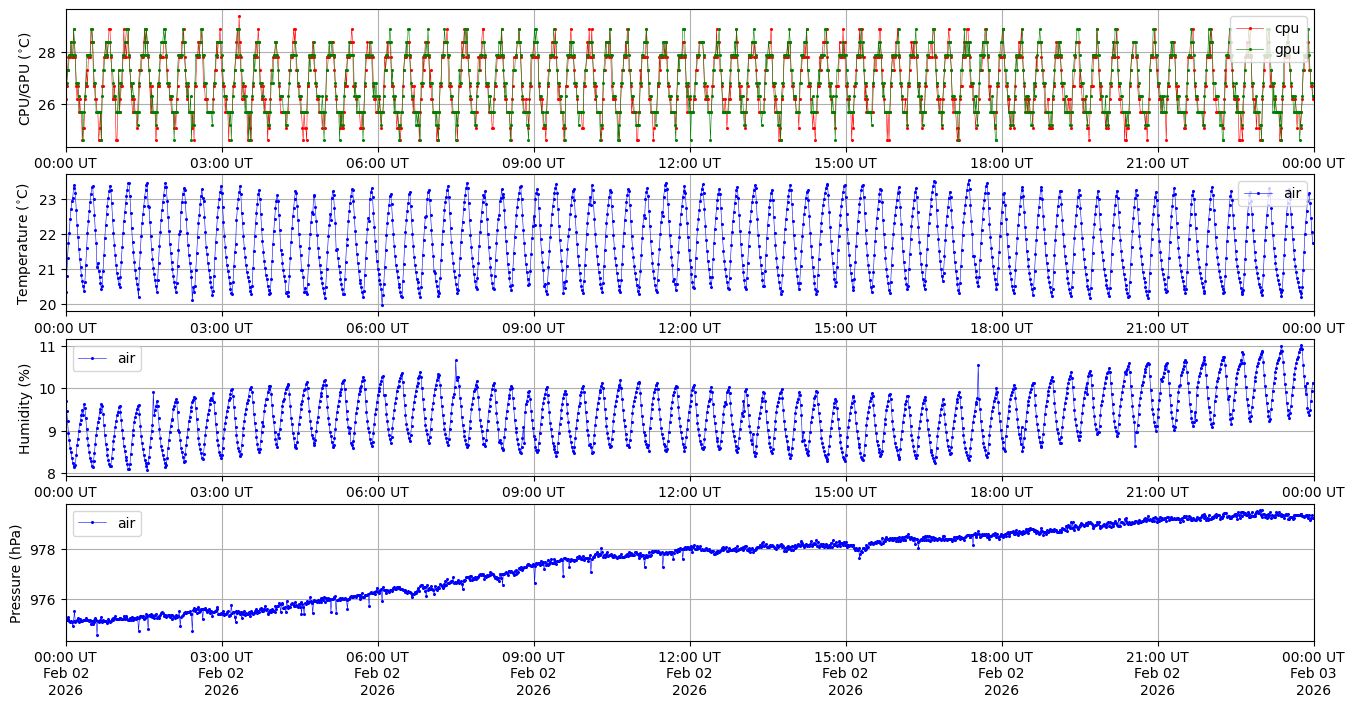Click the Pressure (hPa) y-axis label
The height and width of the screenshot is (707, 1354).
point(16,573)
